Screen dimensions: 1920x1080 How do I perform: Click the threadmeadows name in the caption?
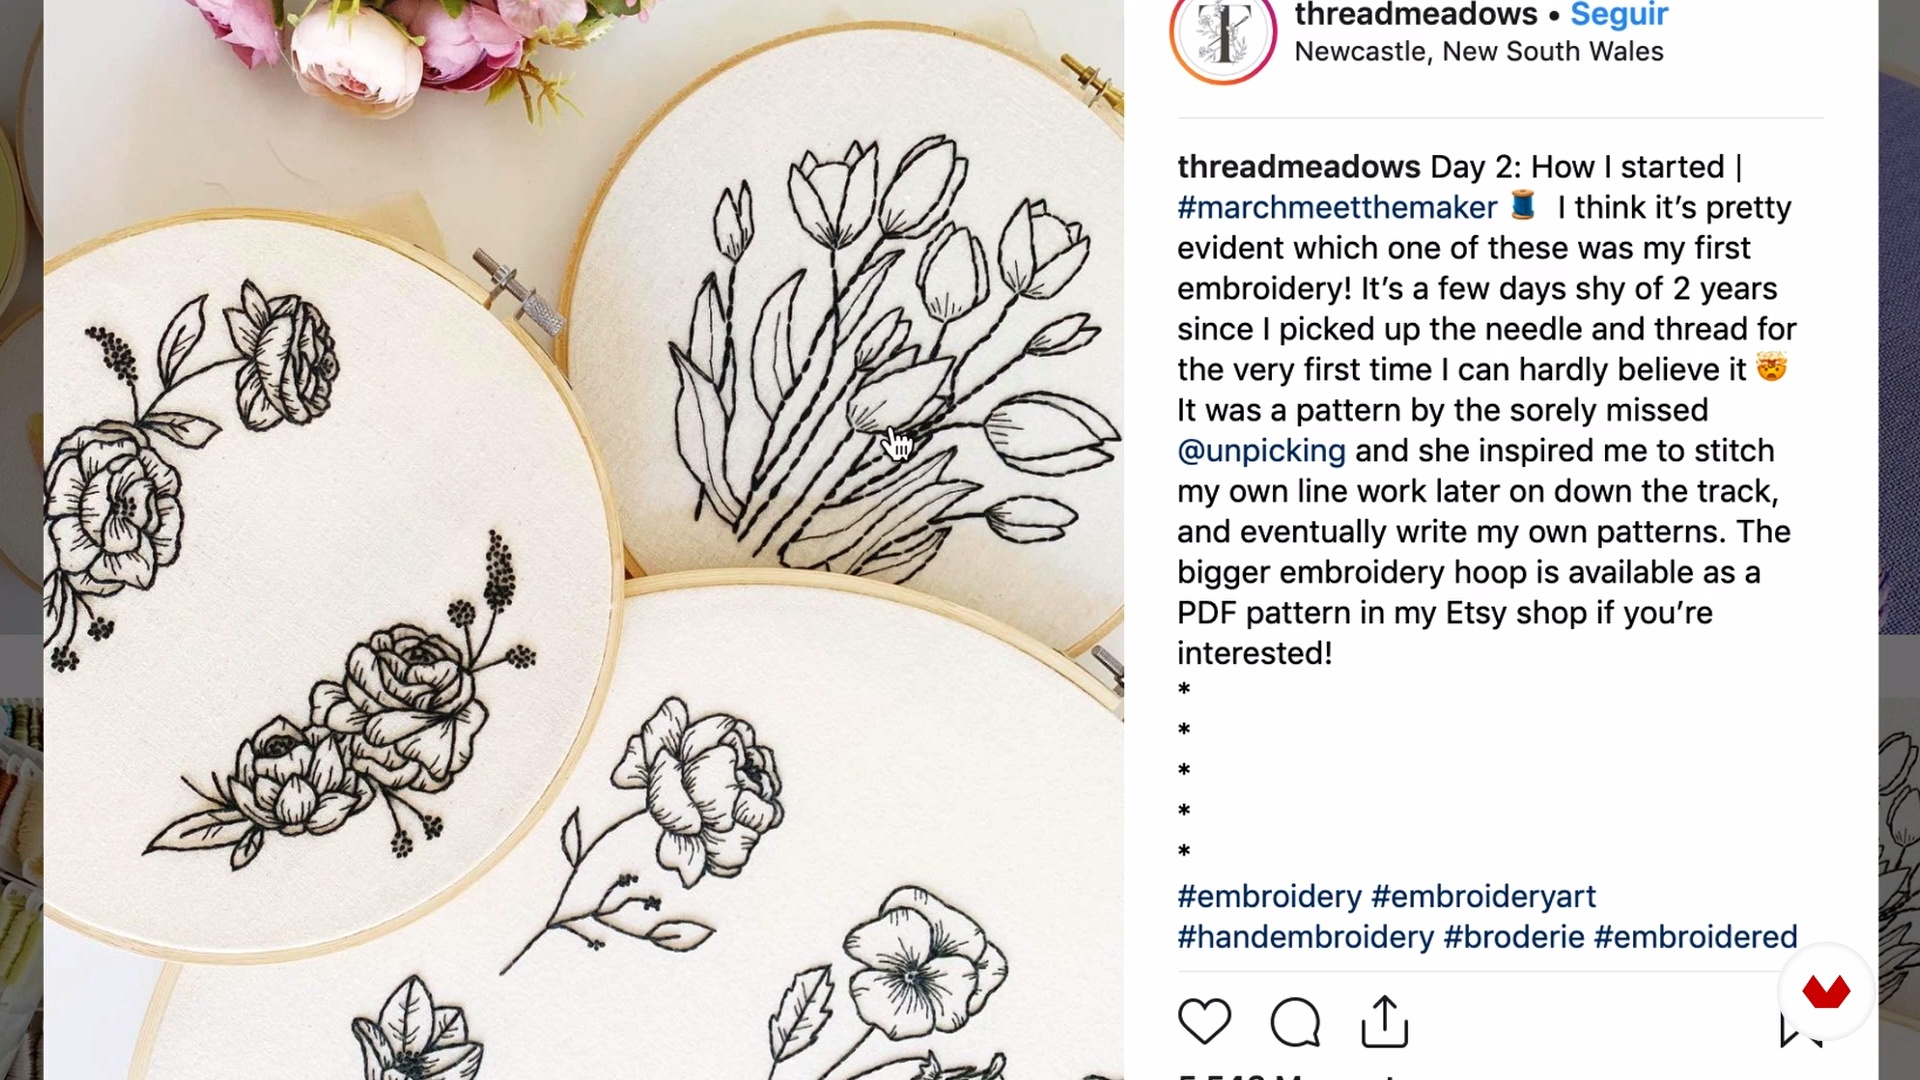click(x=1298, y=167)
